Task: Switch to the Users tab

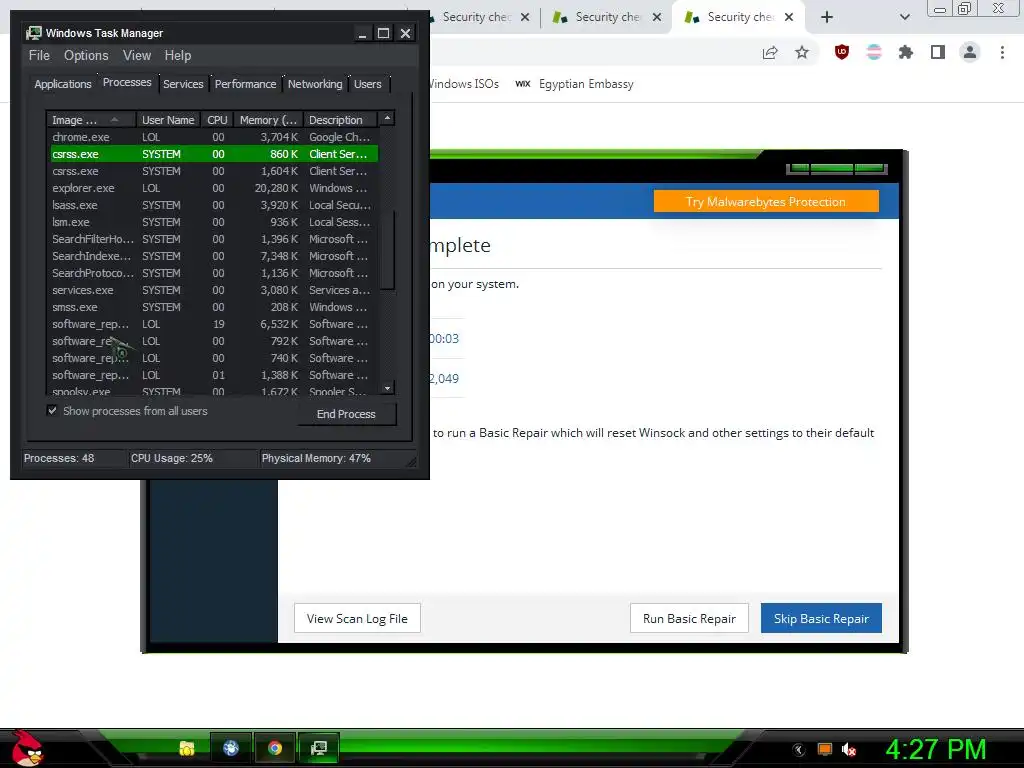Action: [368, 84]
